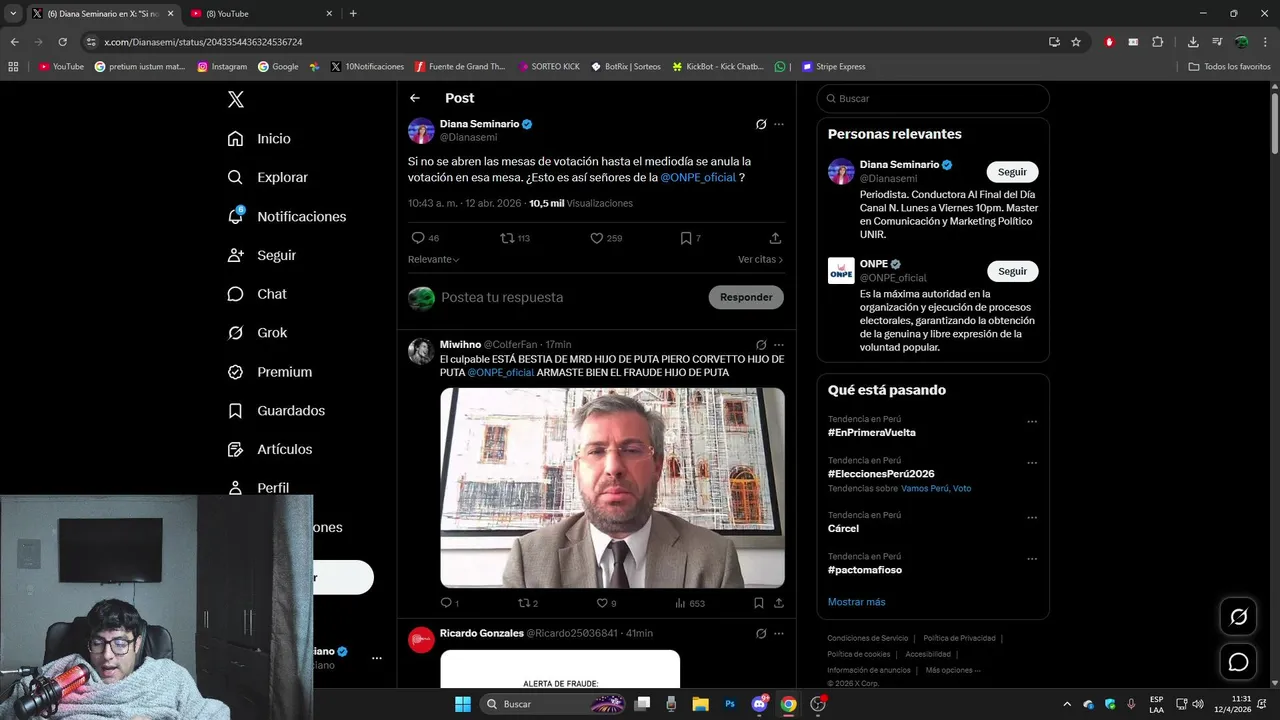Open Más opciones in the footer
The image size is (1280, 720).
(x=953, y=670)
